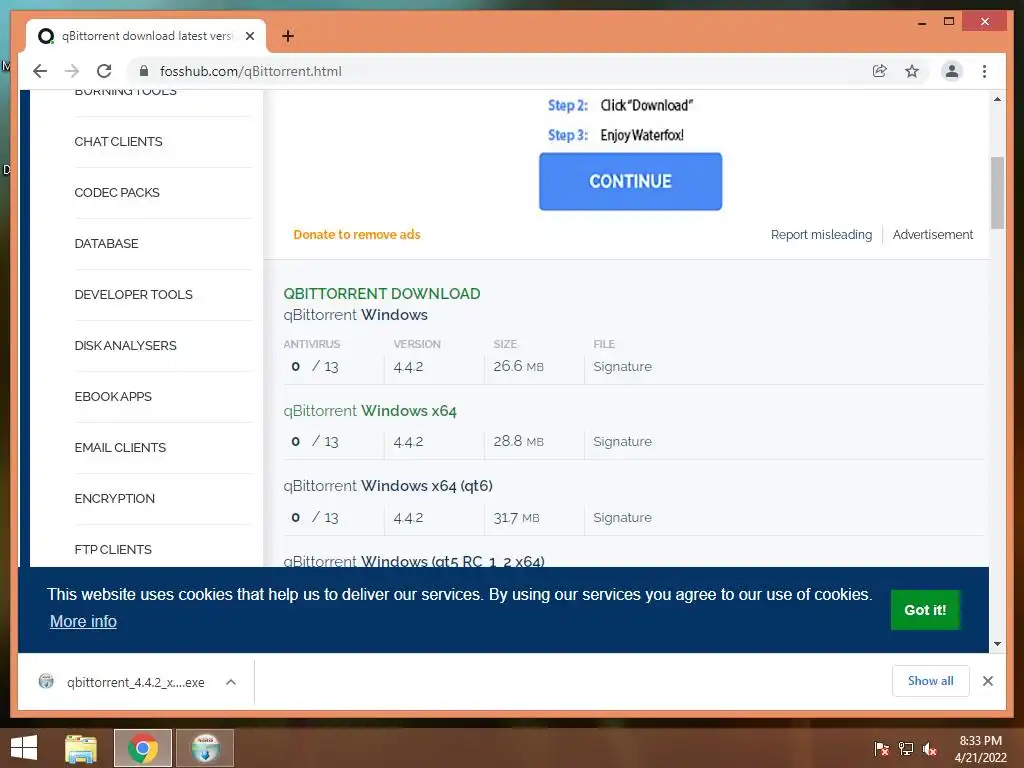Switch to Chrome in the taskbar
1024x768 pixels.
143,748
